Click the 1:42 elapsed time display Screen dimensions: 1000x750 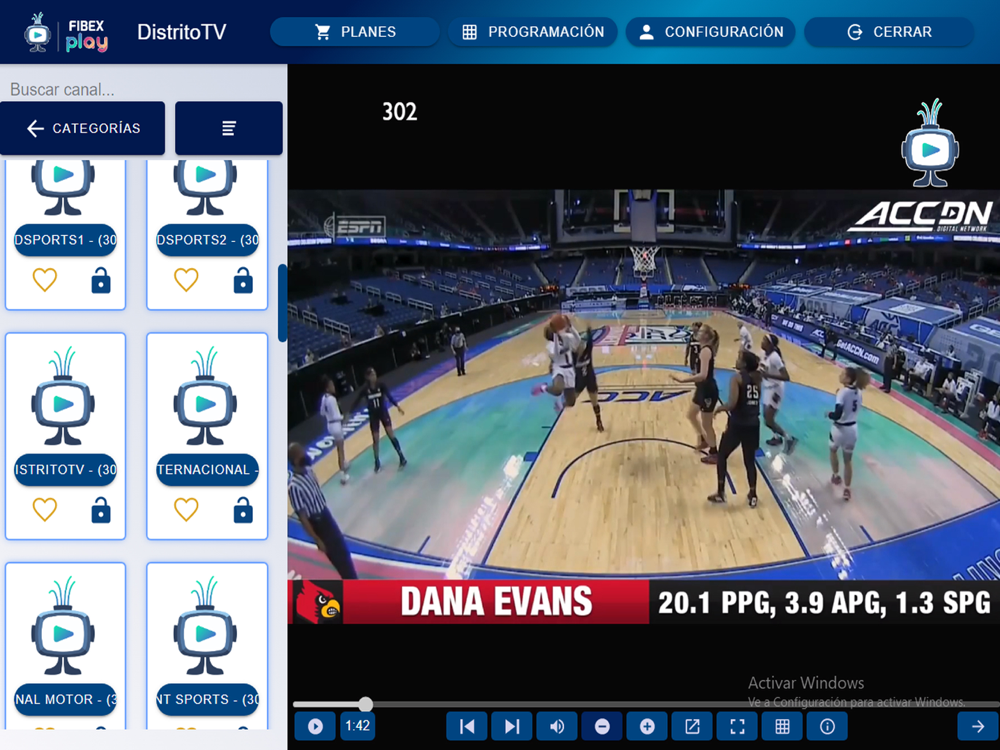[x=358, y=726]
